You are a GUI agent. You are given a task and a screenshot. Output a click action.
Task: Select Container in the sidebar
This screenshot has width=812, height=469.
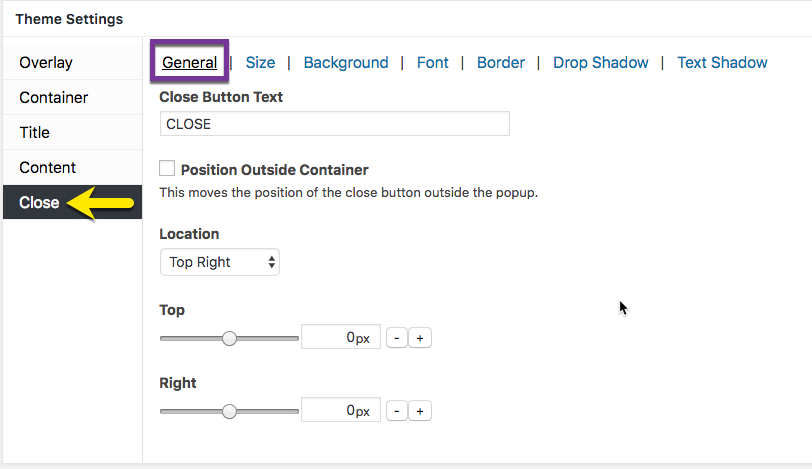point(54,98)
